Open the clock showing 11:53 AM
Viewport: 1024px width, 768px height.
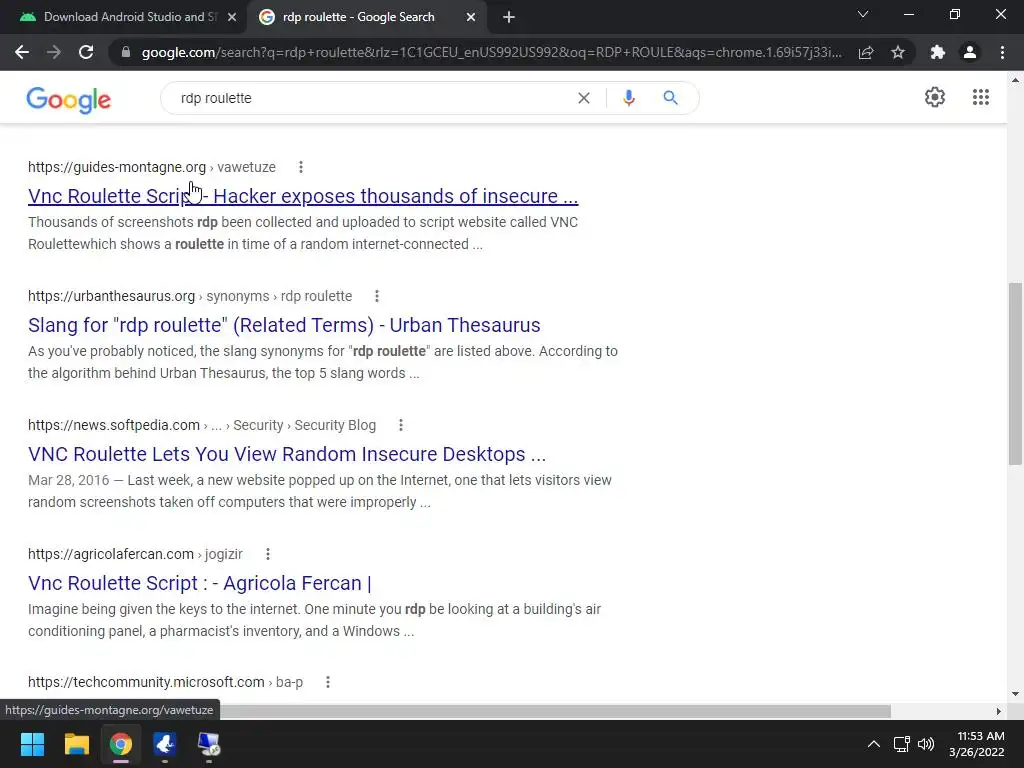(x=977, y=744)
